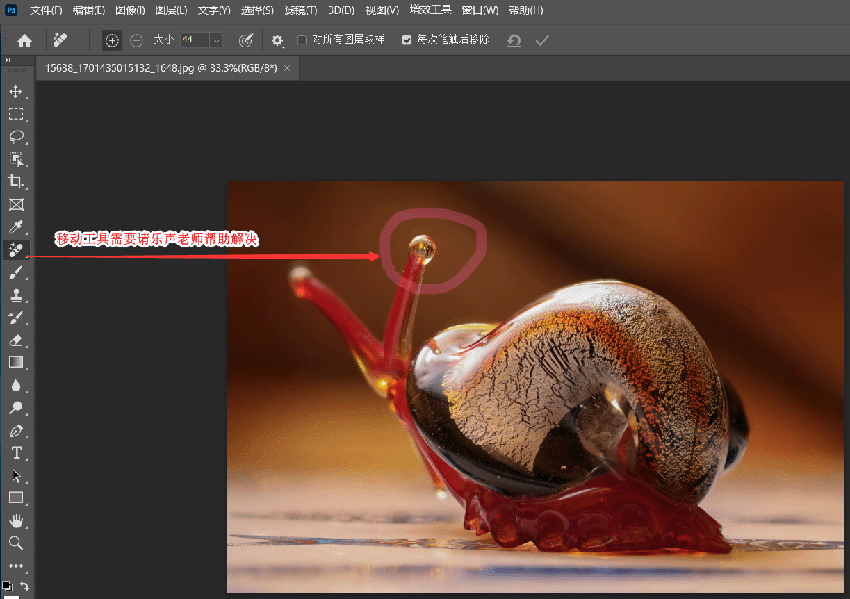The height and width of the screenshot is (599, 850).
Task: Reset to default foreground and background colors
Action: [x=7, y=586]
